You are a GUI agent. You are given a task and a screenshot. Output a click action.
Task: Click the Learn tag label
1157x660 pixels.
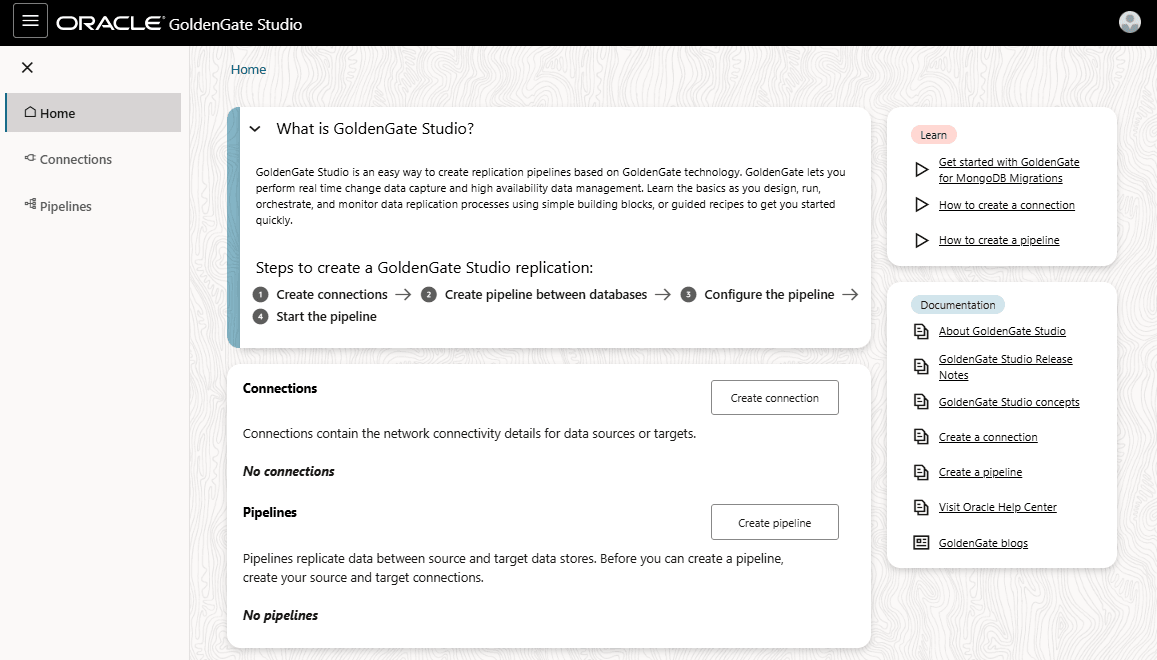[933, 135]
